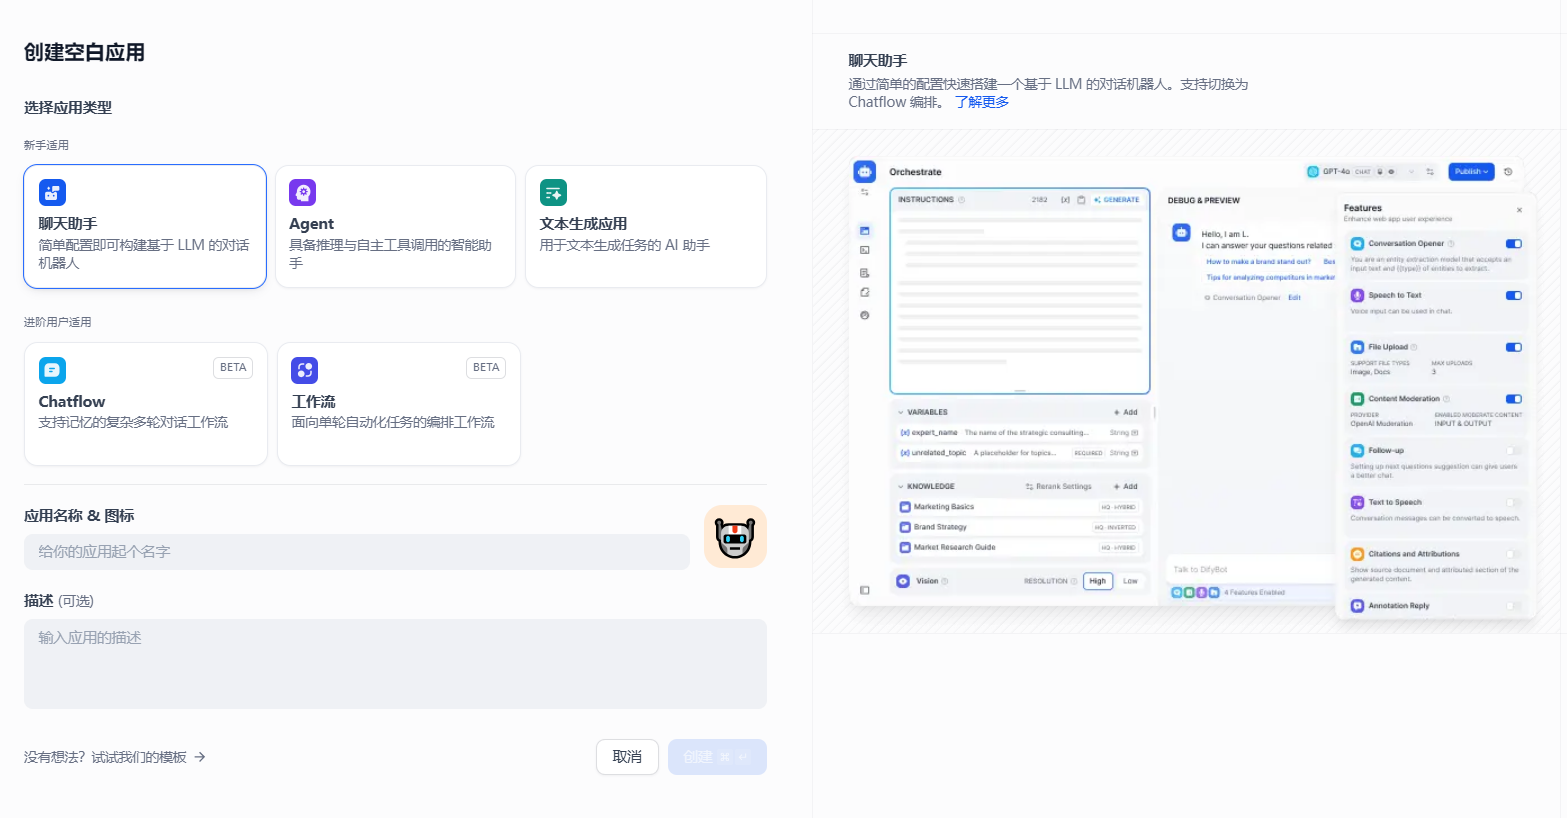
Task: Enable the File Upload feature toggle
Action: (1513, 347)
